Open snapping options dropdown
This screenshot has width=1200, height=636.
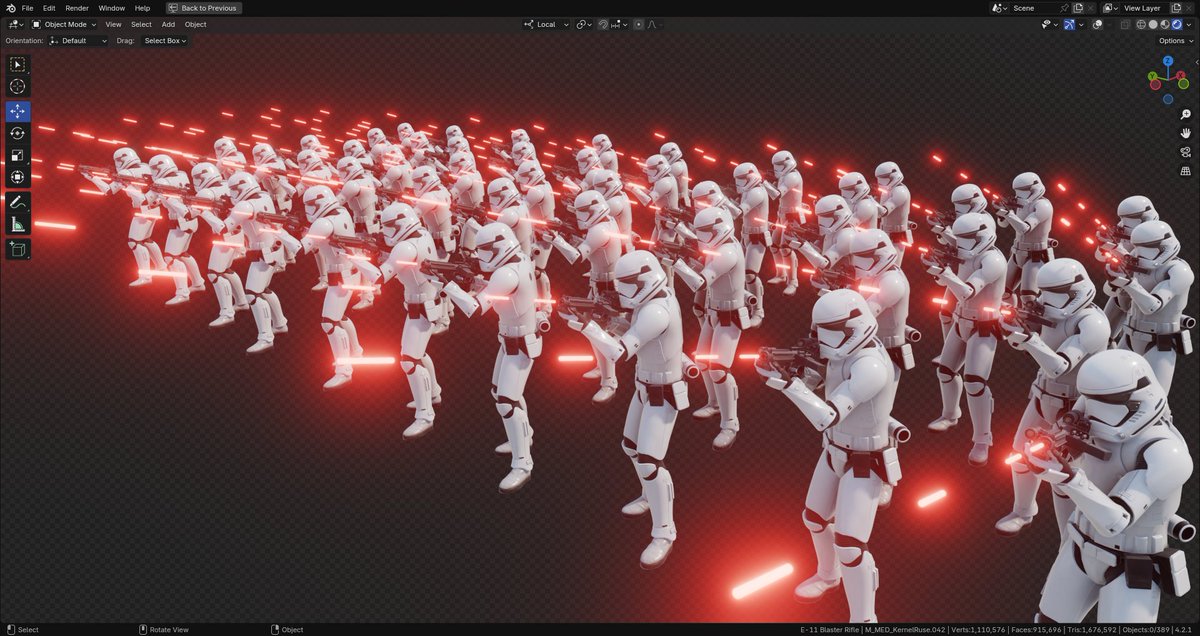tap(619, 24)
